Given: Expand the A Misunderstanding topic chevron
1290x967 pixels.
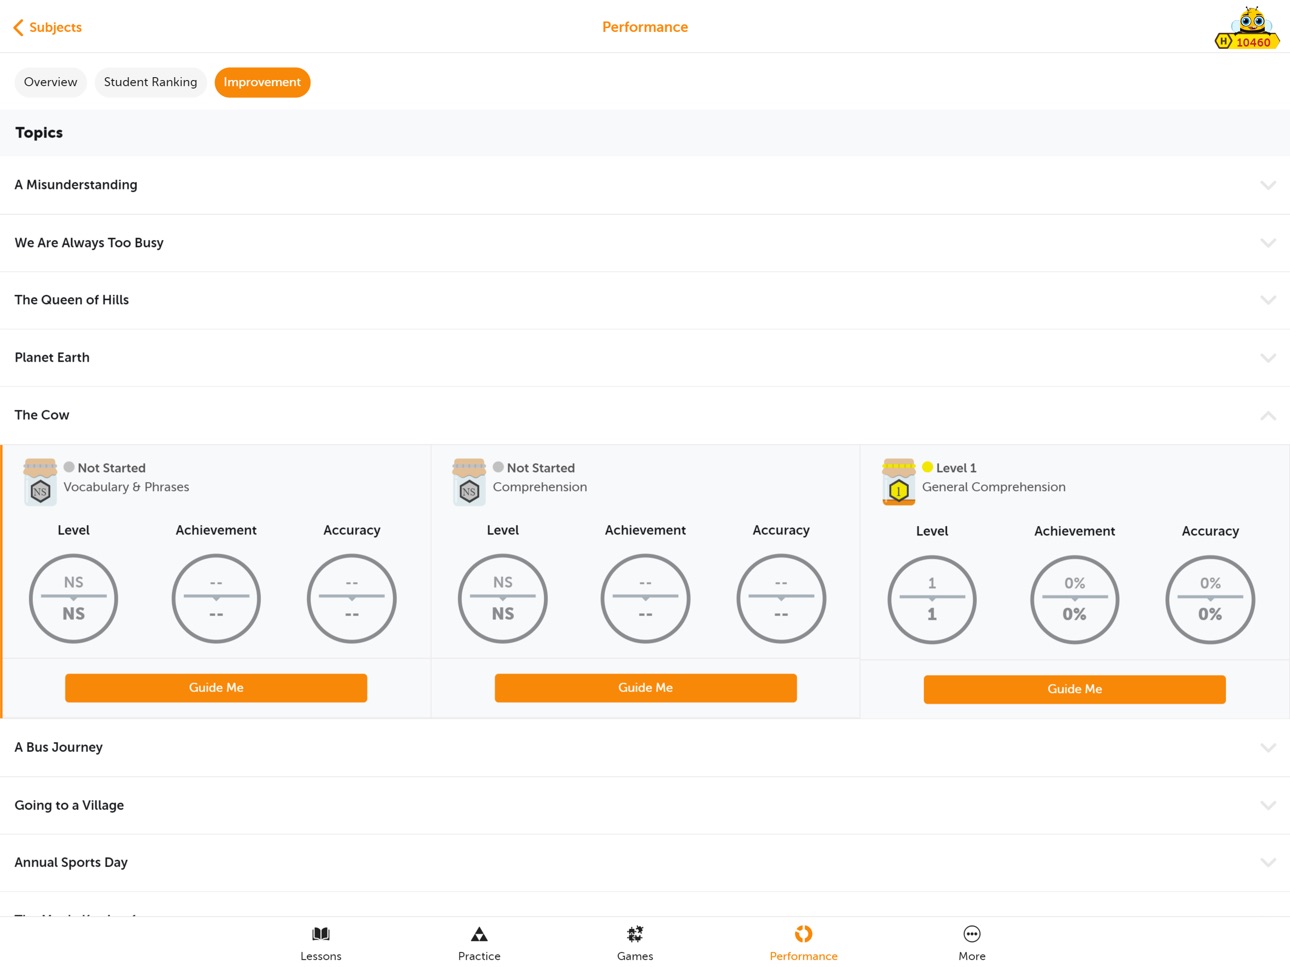Looking at the screenshot, I should tap(1268, 185).
